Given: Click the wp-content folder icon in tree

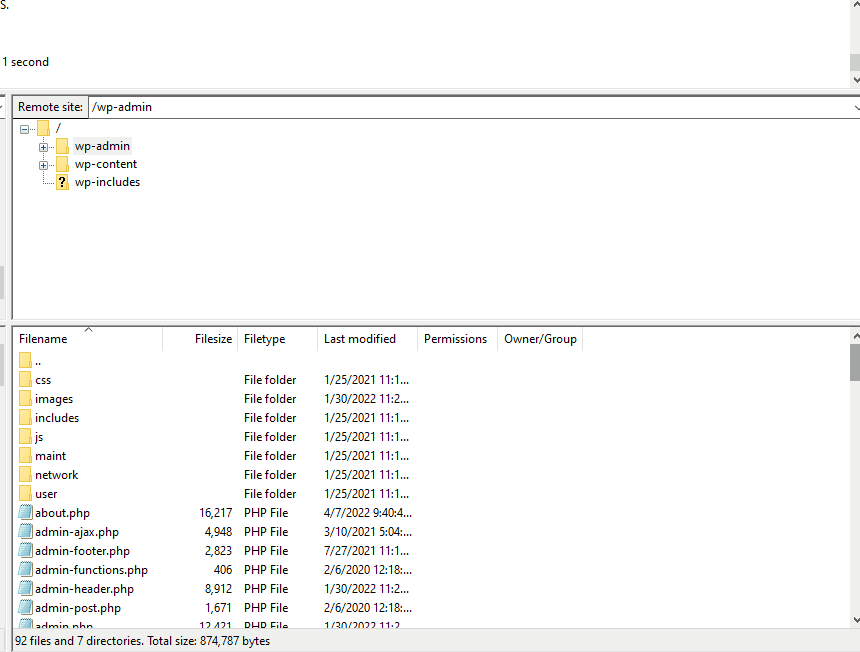Looking at the screenshot, I should 62,165.
